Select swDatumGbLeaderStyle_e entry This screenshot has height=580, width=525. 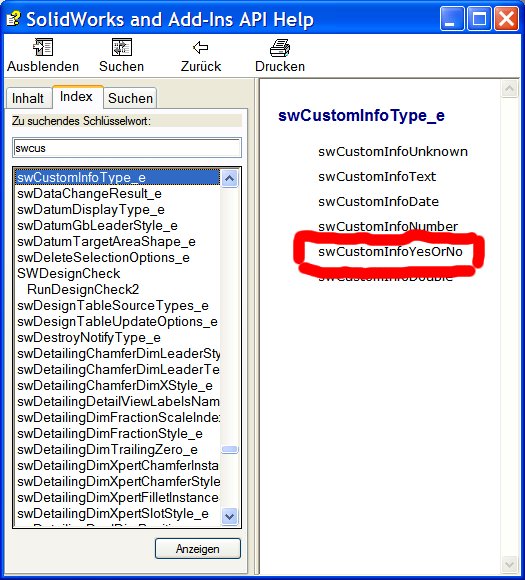tap(97, 225)
